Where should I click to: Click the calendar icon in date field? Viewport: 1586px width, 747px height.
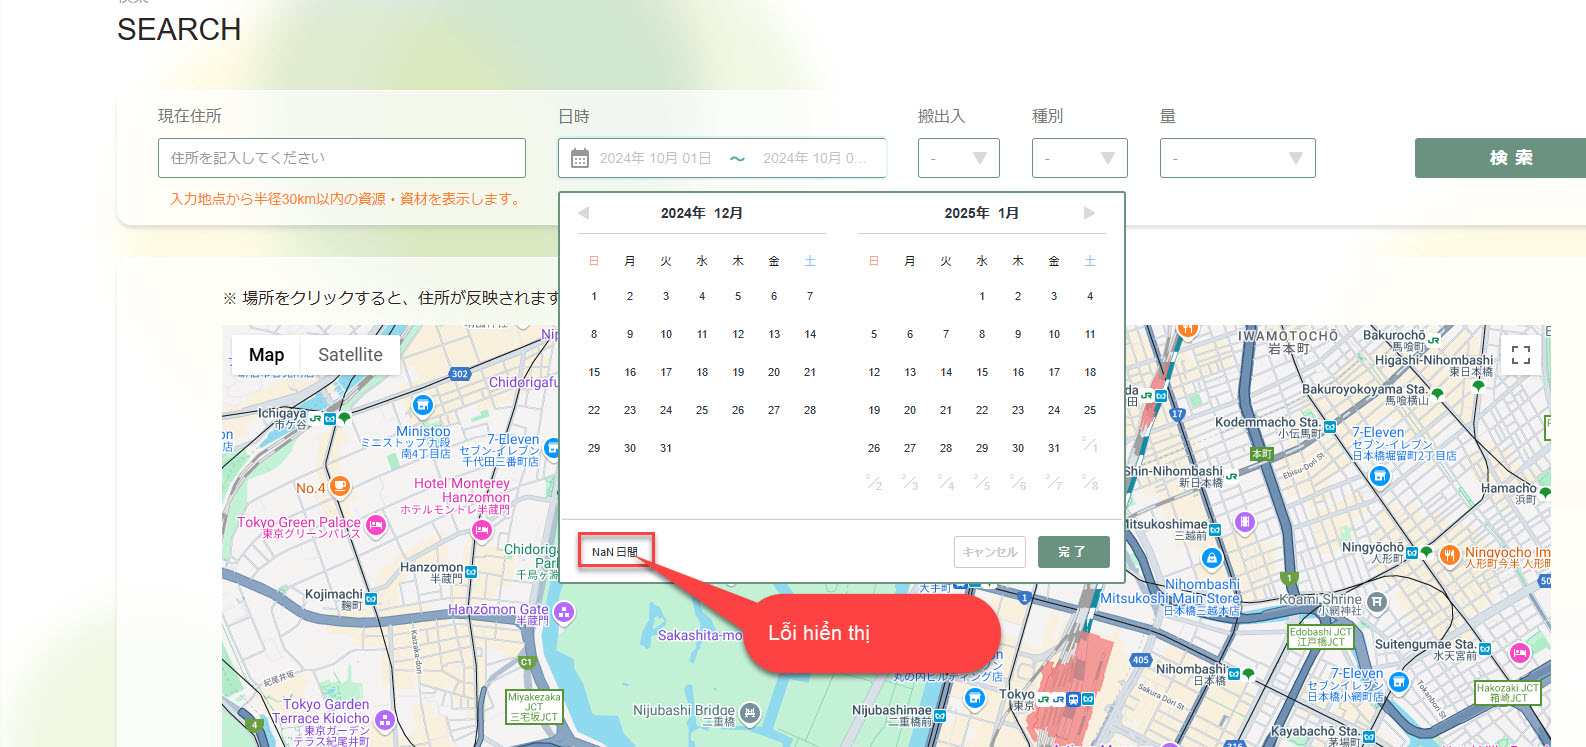[x=580, y=158]
